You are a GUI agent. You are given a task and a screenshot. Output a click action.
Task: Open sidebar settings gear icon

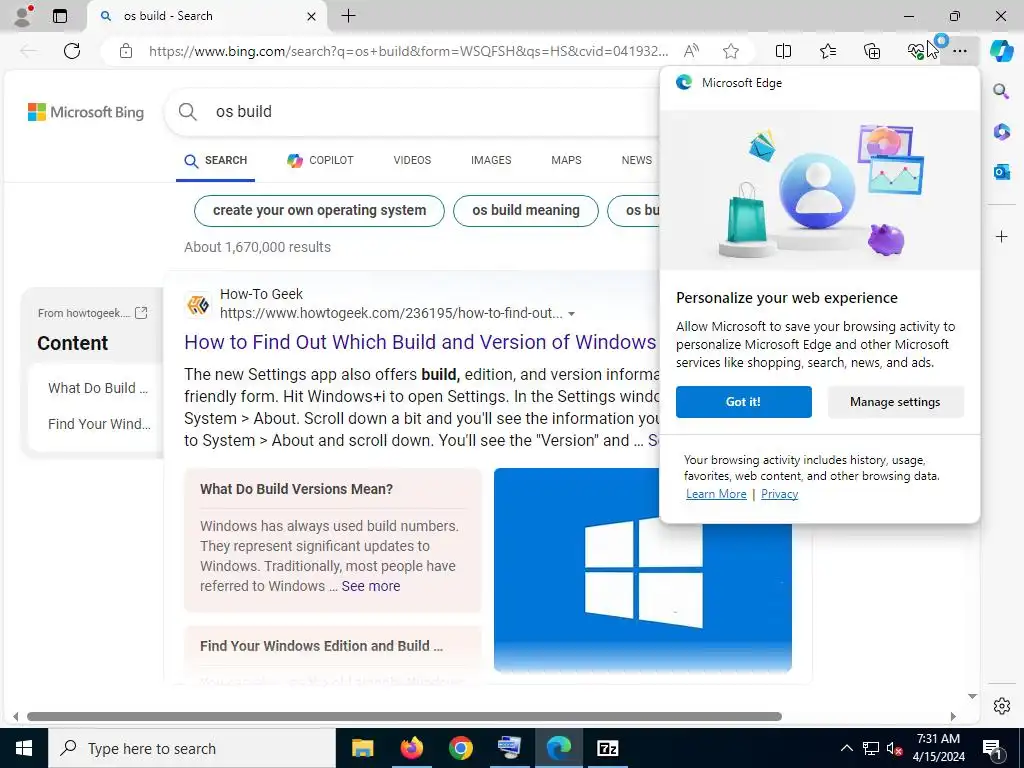[1001, 706]
